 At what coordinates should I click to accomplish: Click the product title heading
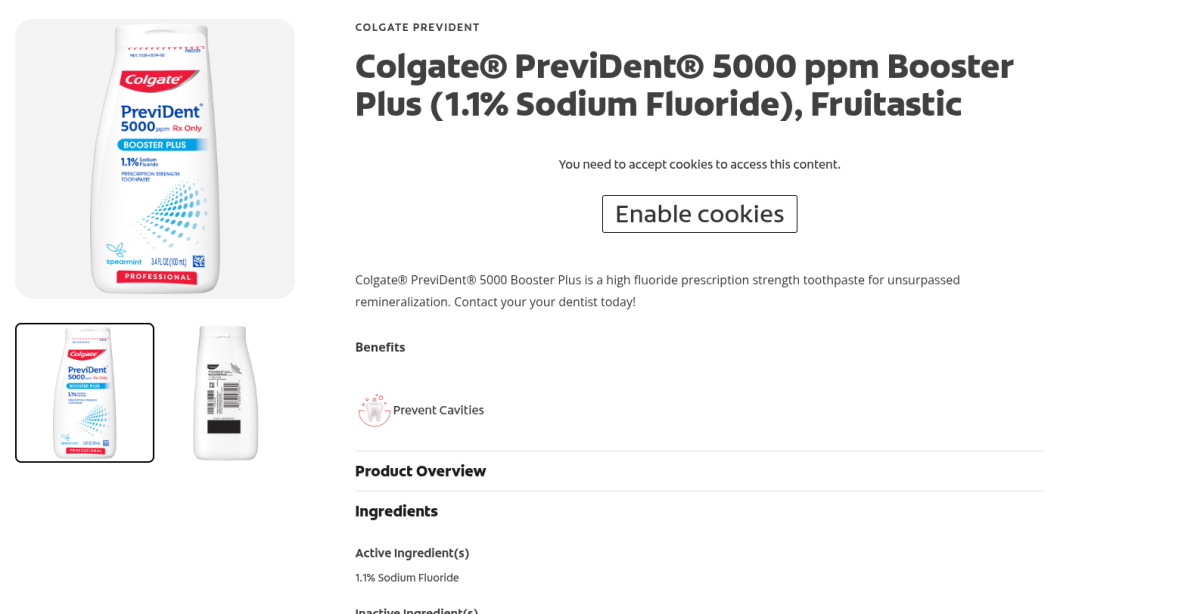(684, 85)
